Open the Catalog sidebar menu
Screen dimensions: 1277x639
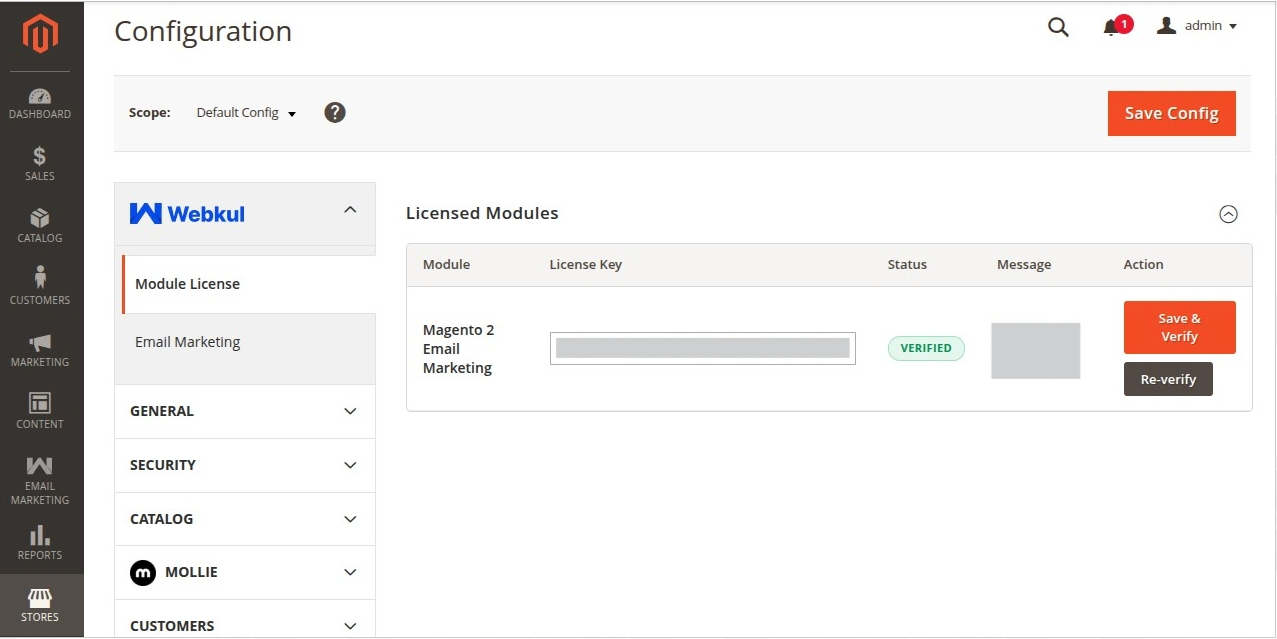pos(40,227)
